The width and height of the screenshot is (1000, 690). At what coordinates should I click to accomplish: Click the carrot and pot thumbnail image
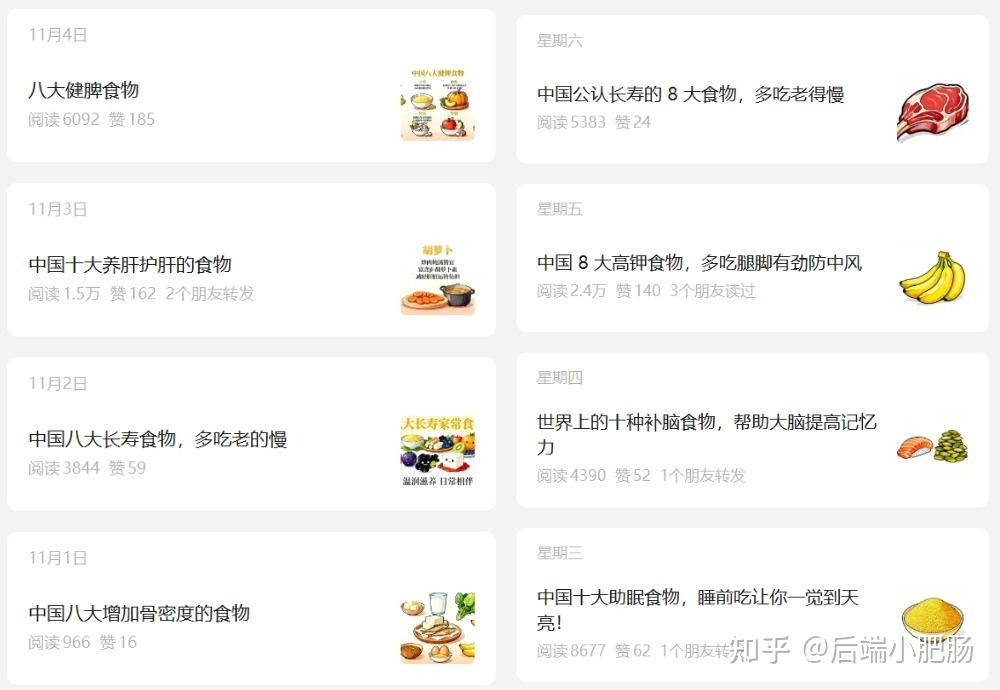pos(438,277)
